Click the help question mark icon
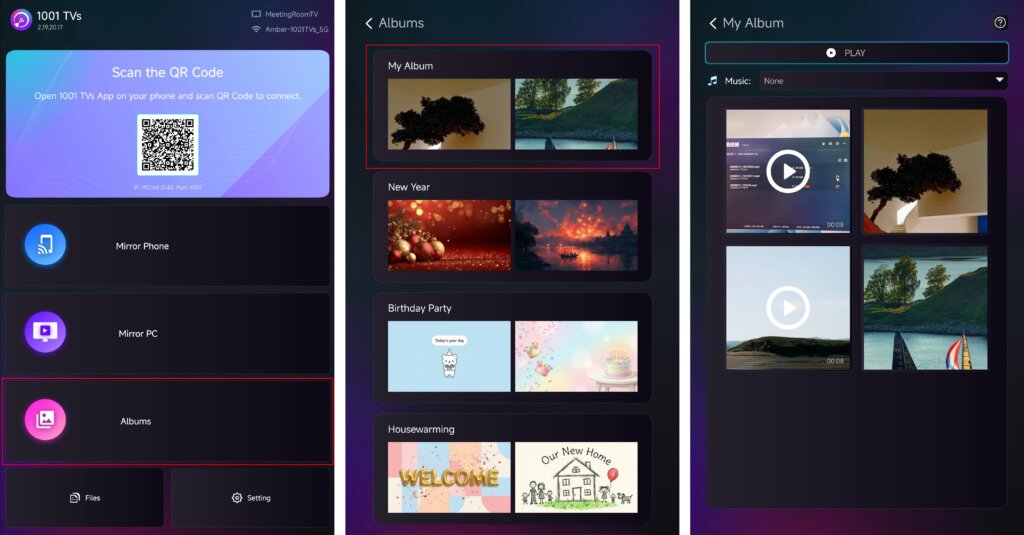 (999, 23)
